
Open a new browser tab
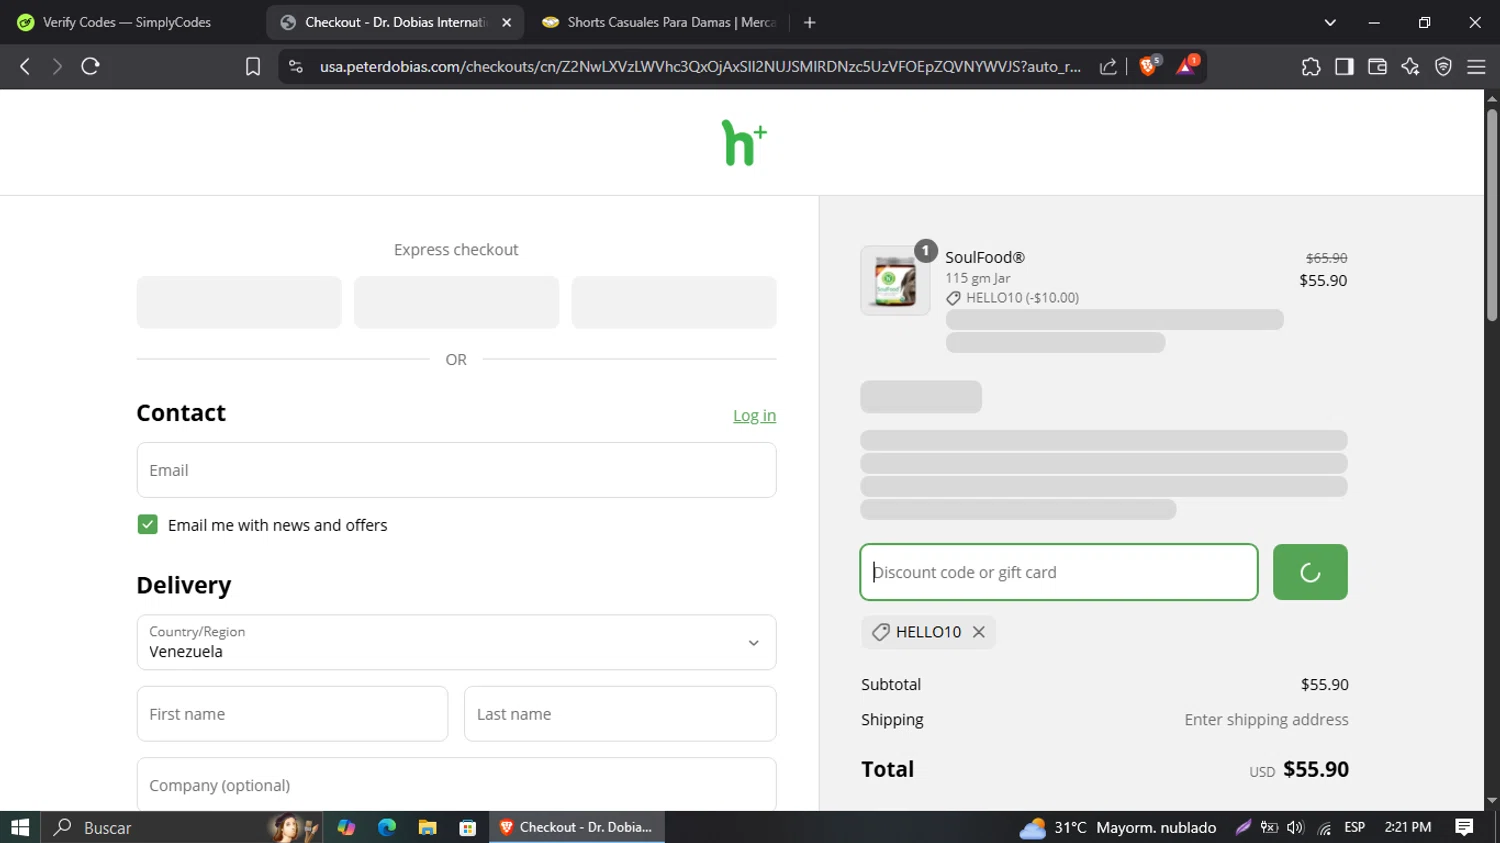click(x=810, y=22)
